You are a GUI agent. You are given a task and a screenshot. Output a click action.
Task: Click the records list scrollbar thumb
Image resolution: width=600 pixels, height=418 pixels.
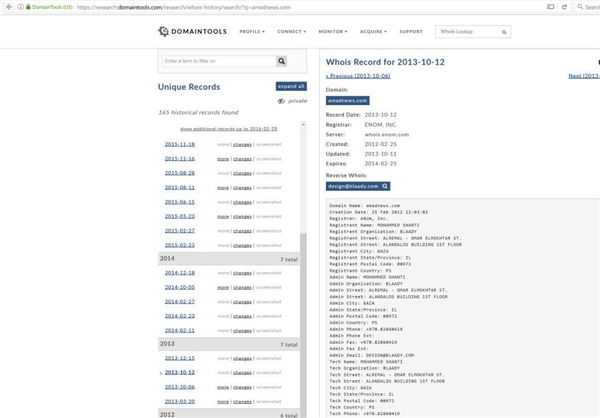tap(303, 325)
